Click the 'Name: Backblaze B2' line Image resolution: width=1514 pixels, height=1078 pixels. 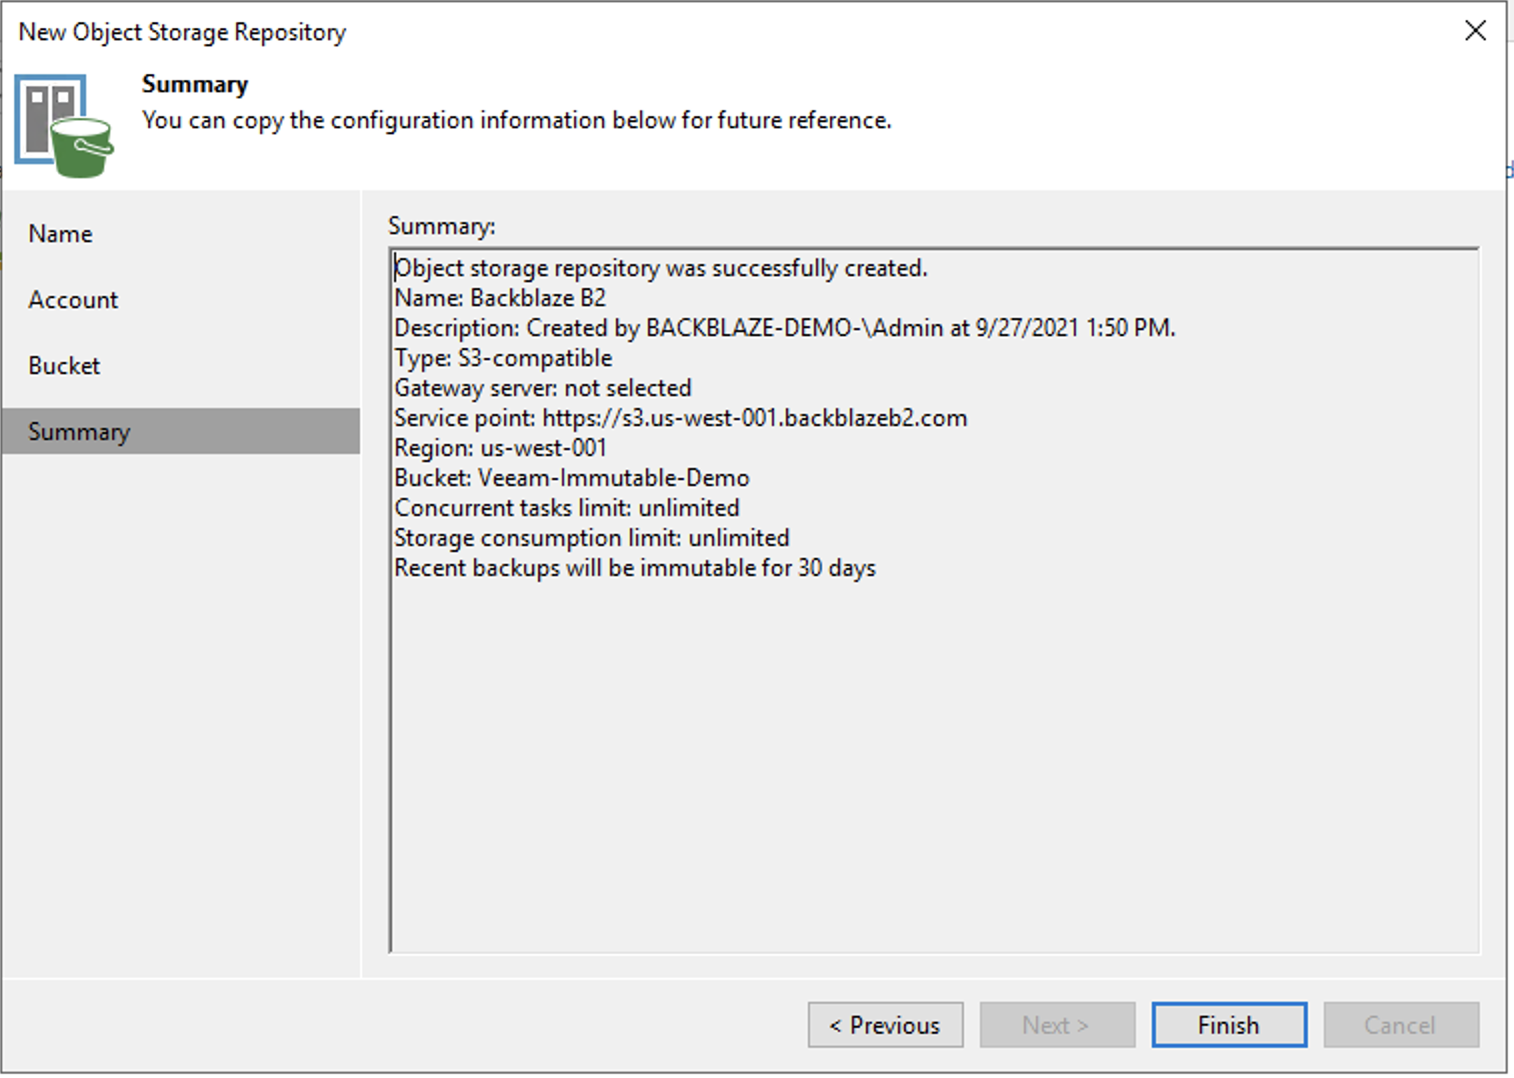click(500, 298)
